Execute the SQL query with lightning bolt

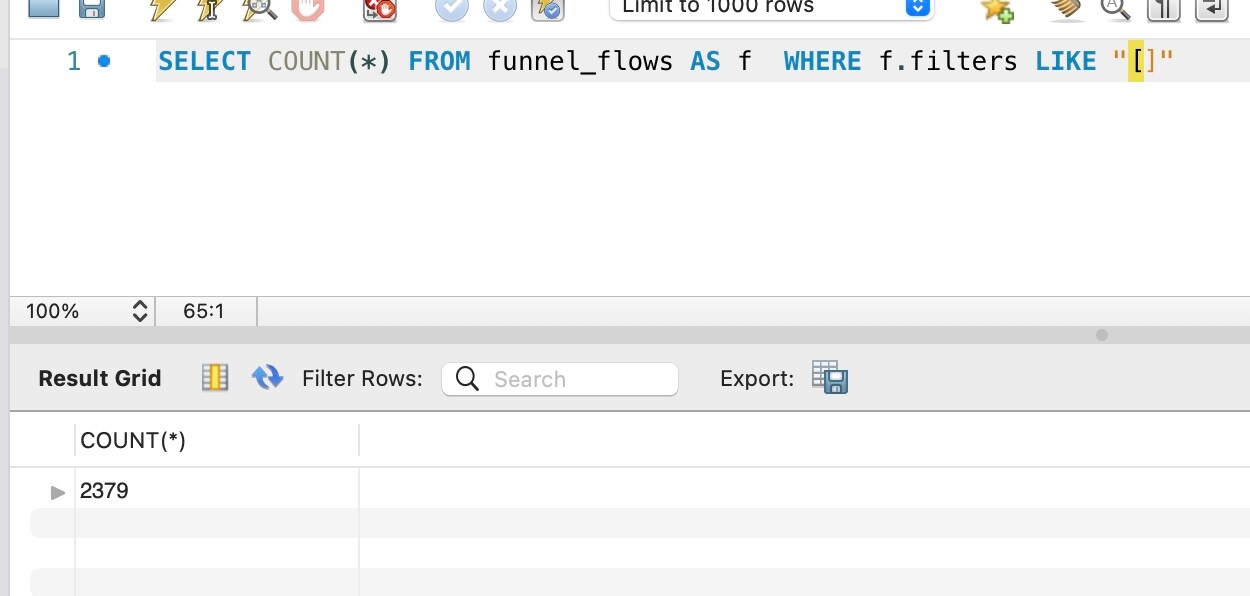[160, 10]
